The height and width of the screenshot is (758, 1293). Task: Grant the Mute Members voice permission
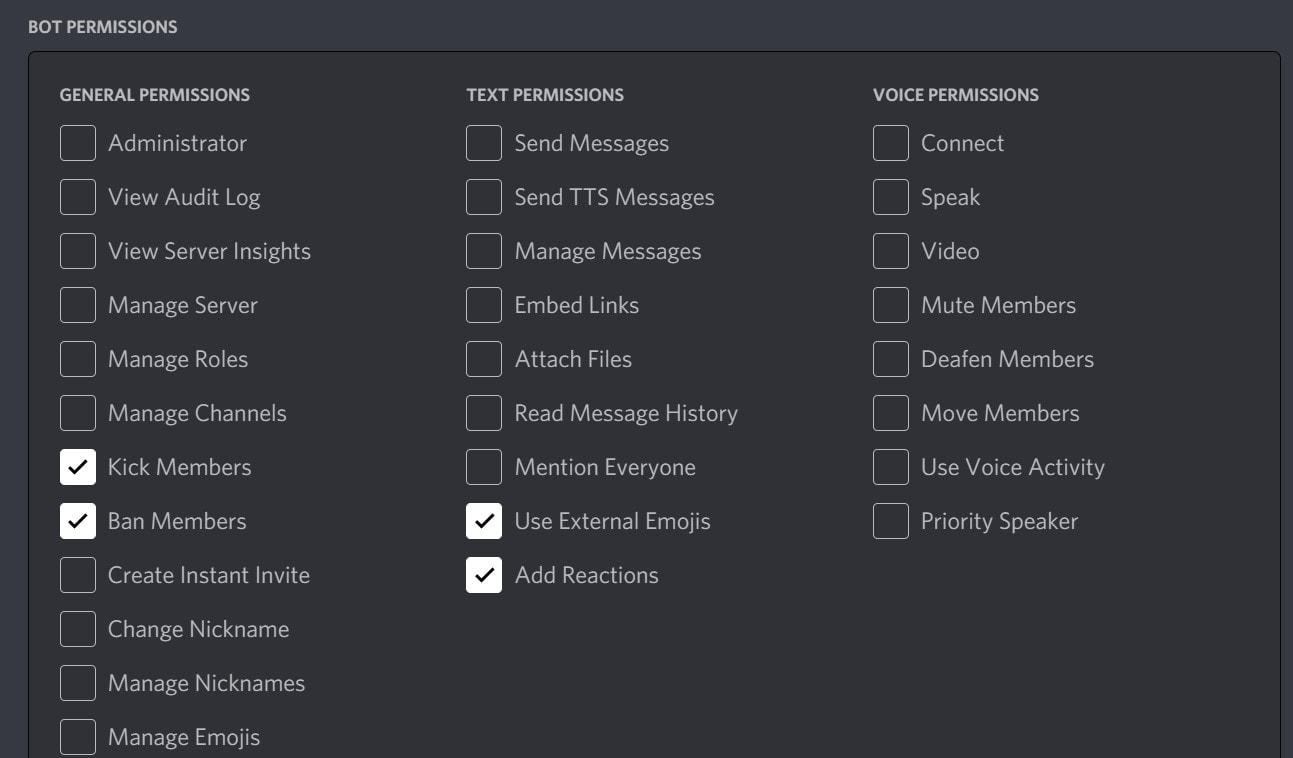click(x=890, y=304)
